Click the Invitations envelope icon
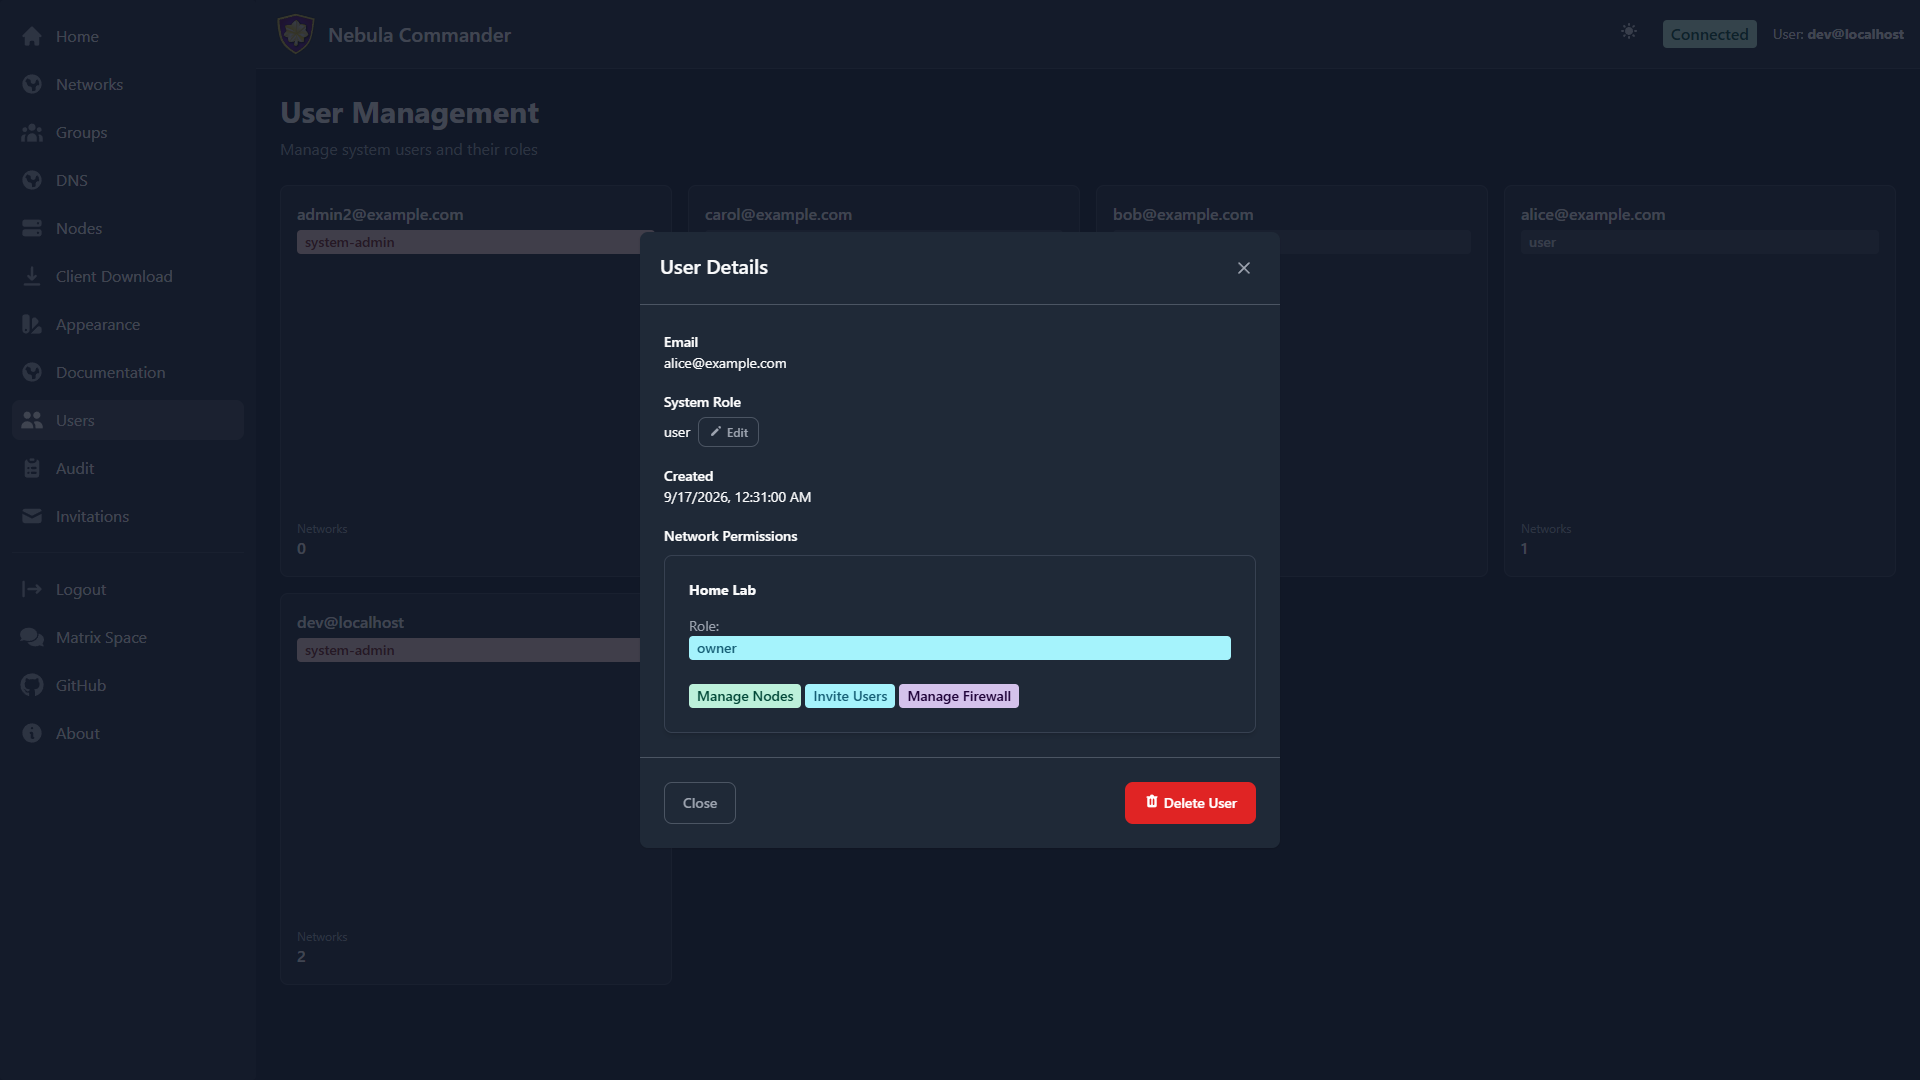The image size is (1920, 1080). click(32, 516)
